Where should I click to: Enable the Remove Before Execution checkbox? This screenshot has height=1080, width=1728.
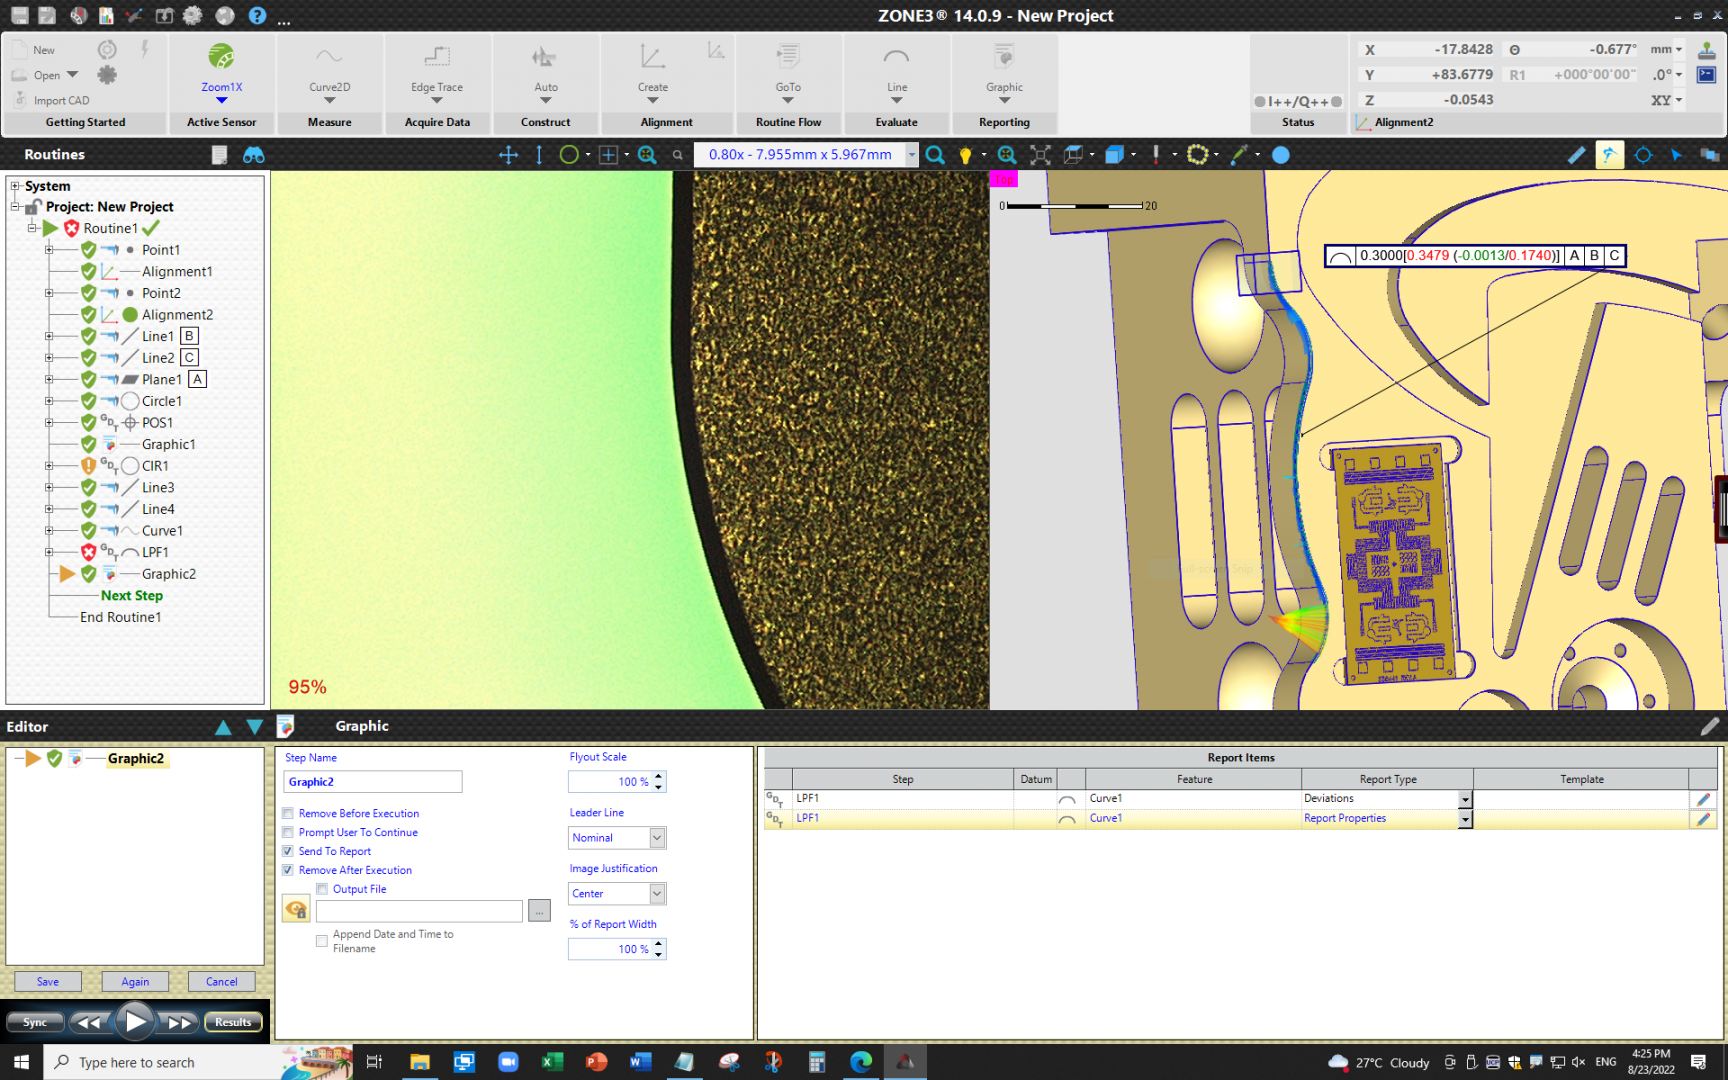click(288, 813)
